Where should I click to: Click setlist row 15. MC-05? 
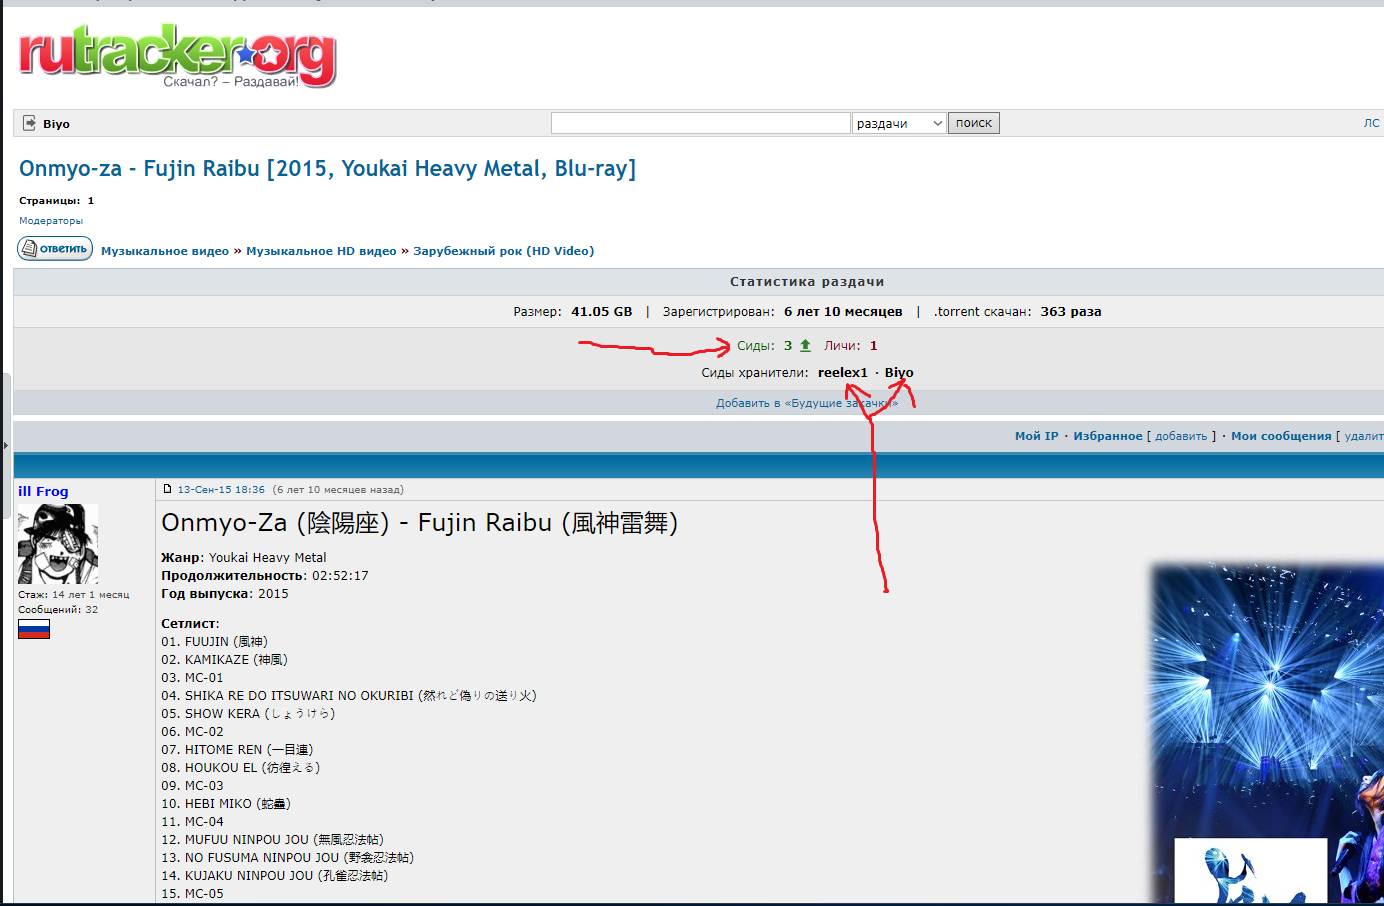point(192,894)
